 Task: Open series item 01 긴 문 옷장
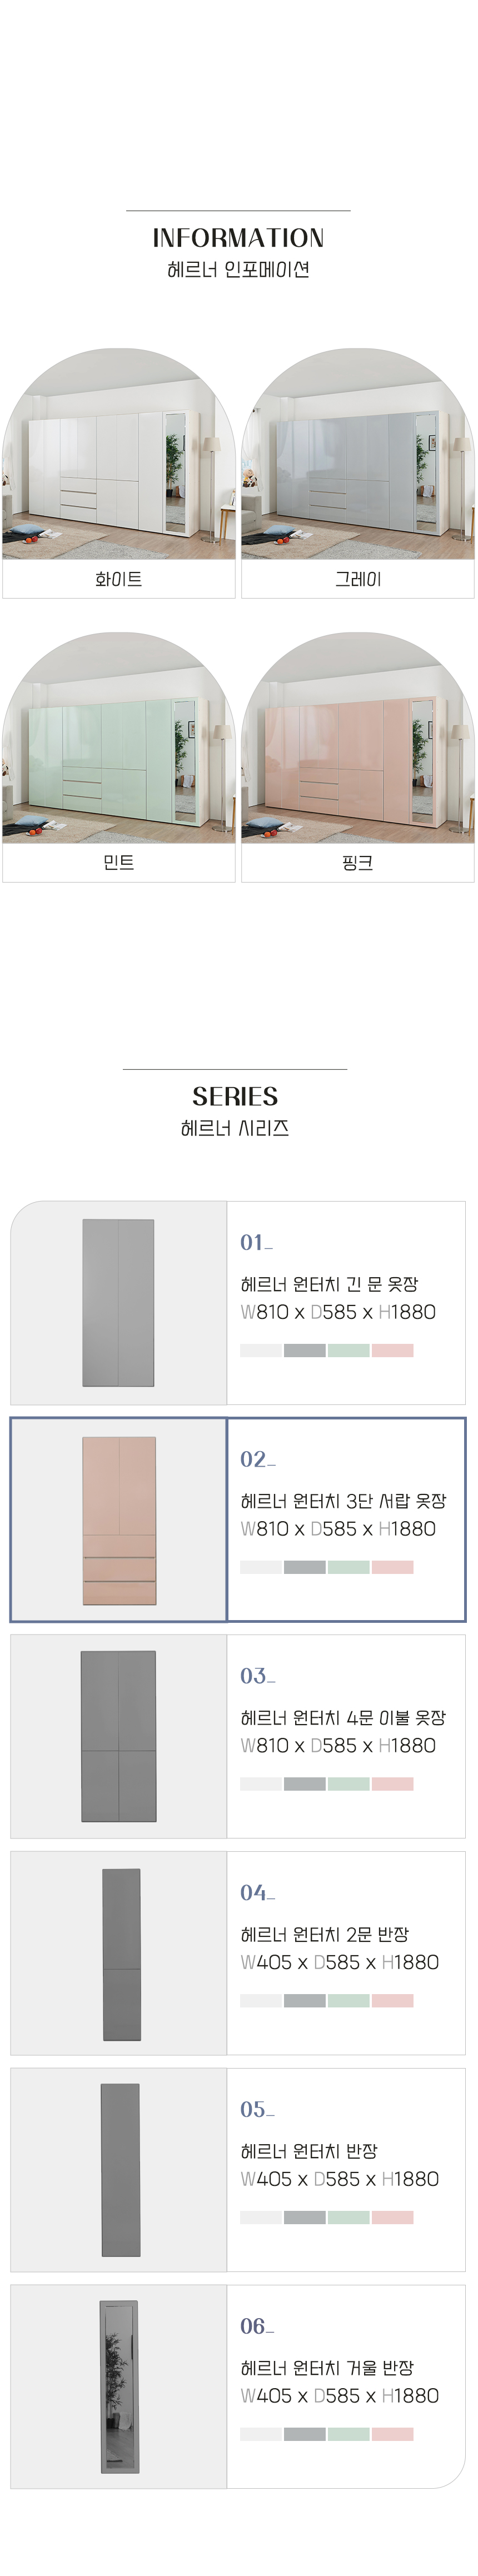(x=238, y=1302)
